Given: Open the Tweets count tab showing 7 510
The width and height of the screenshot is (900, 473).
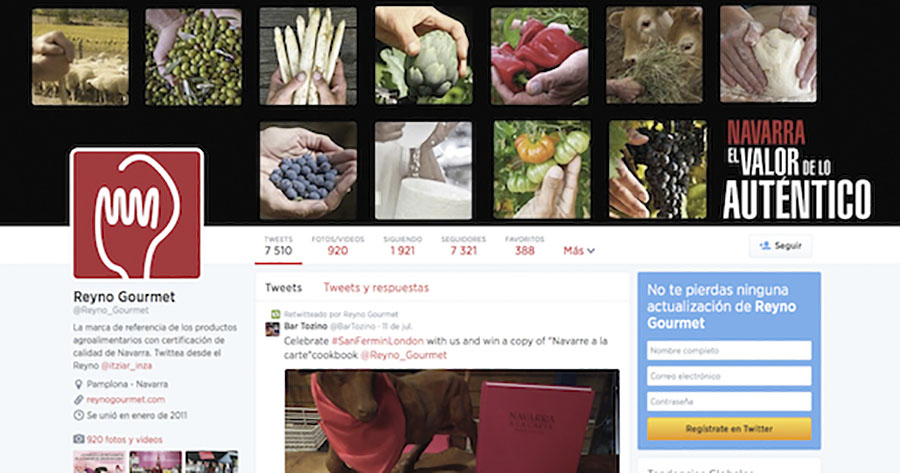Looking at the screenshot, I should tap(278, 246).
